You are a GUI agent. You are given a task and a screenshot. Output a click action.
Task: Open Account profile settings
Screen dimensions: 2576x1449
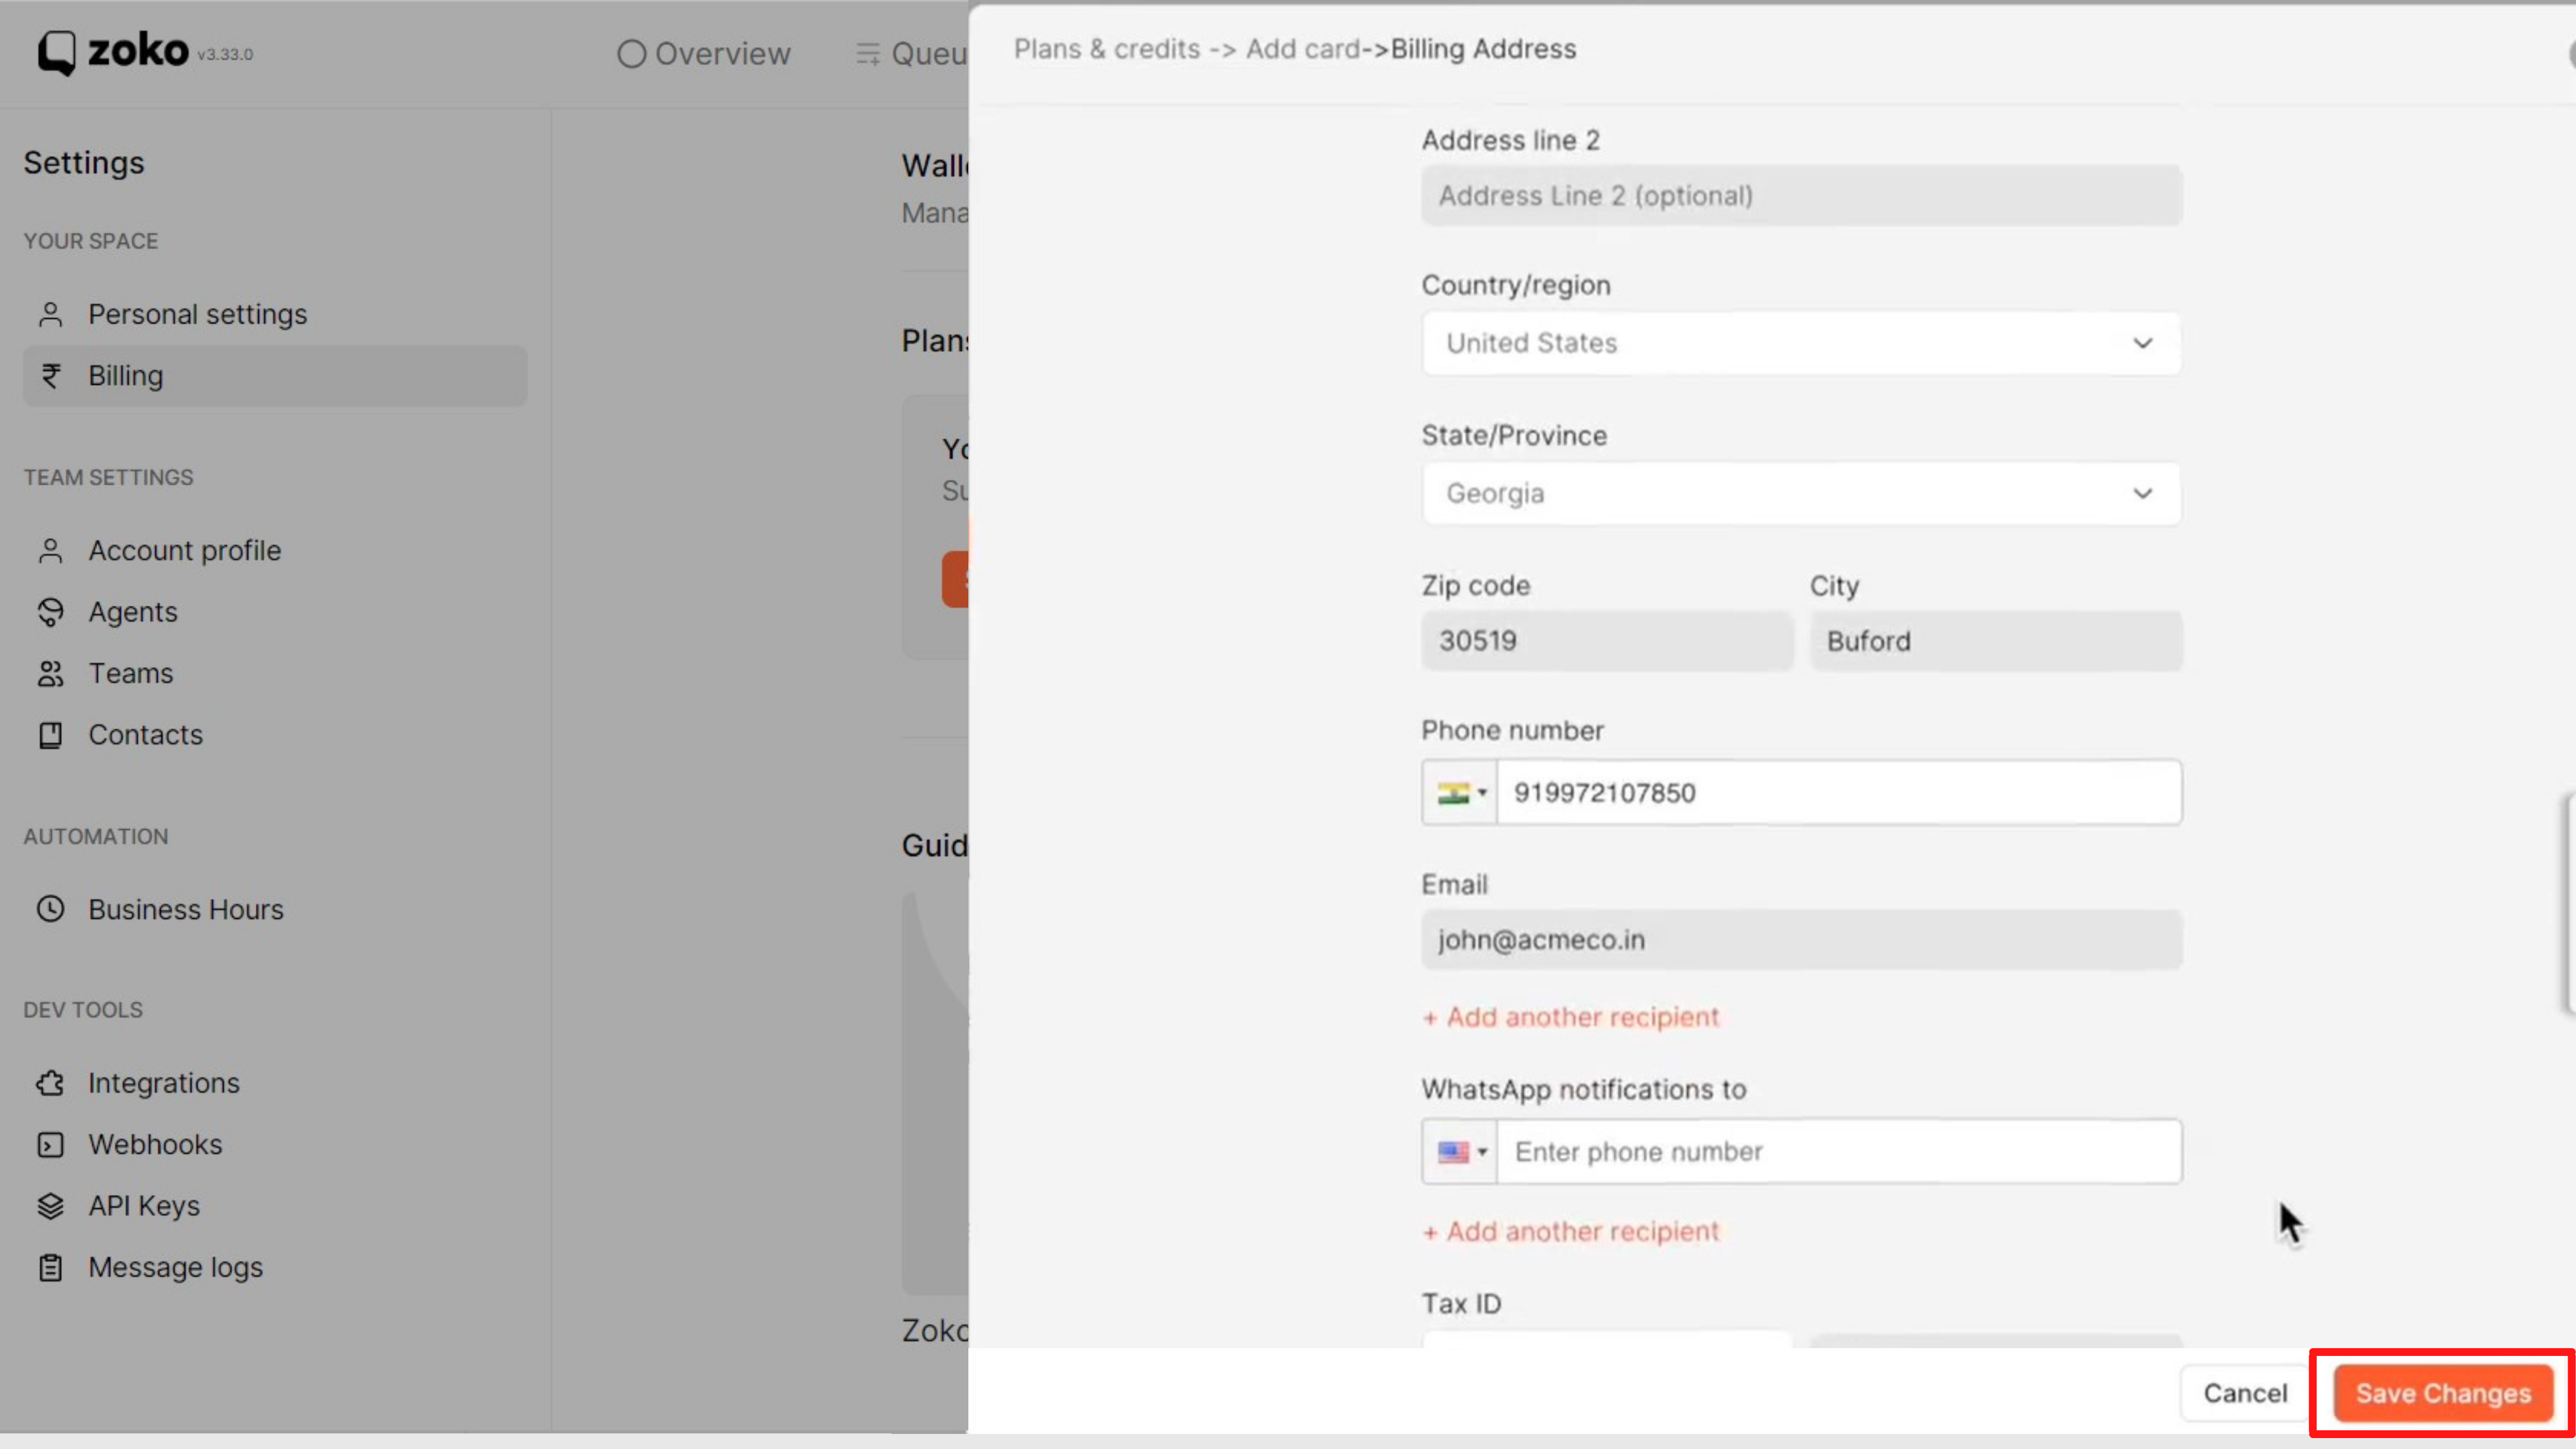tap(275, 551)
